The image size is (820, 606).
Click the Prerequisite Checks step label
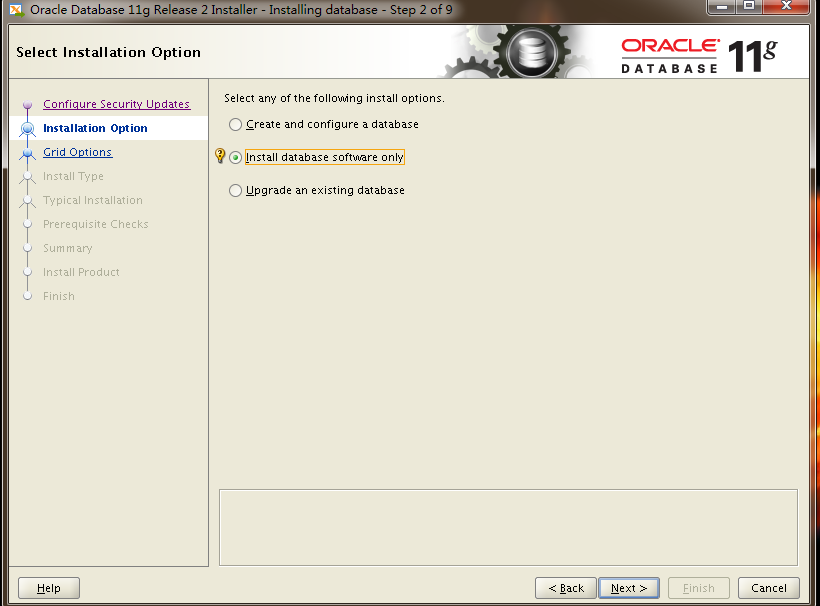[x=96, y=224]
